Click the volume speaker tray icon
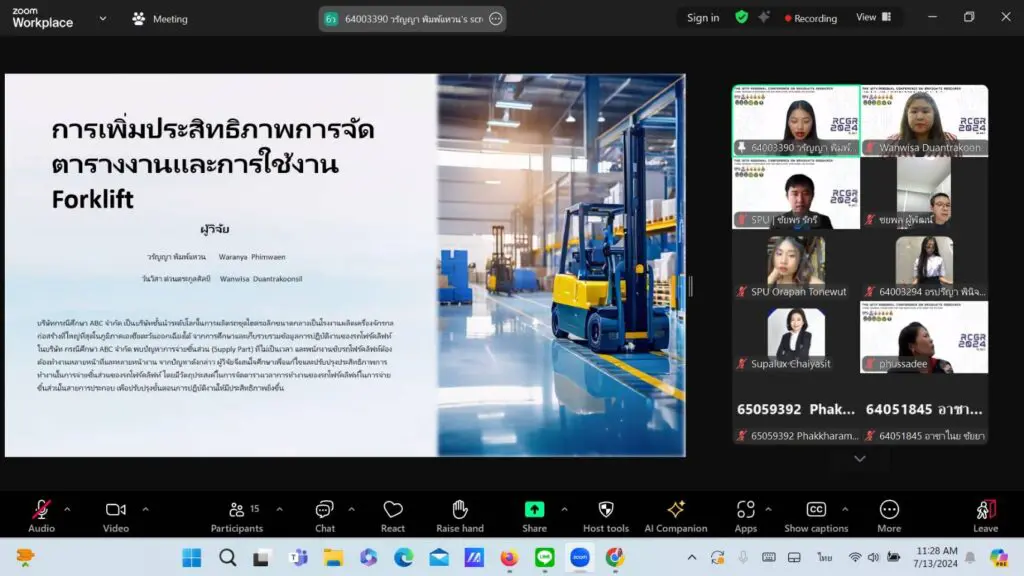The width and height of the screenshot is (1024, 576). tap(873, 558)
